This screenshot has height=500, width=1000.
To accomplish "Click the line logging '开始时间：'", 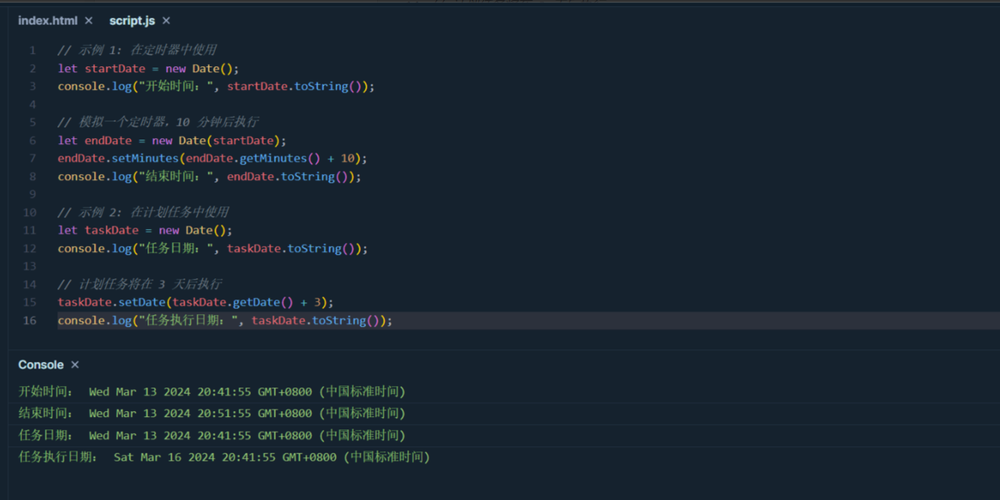I will [x=216, y=86].
